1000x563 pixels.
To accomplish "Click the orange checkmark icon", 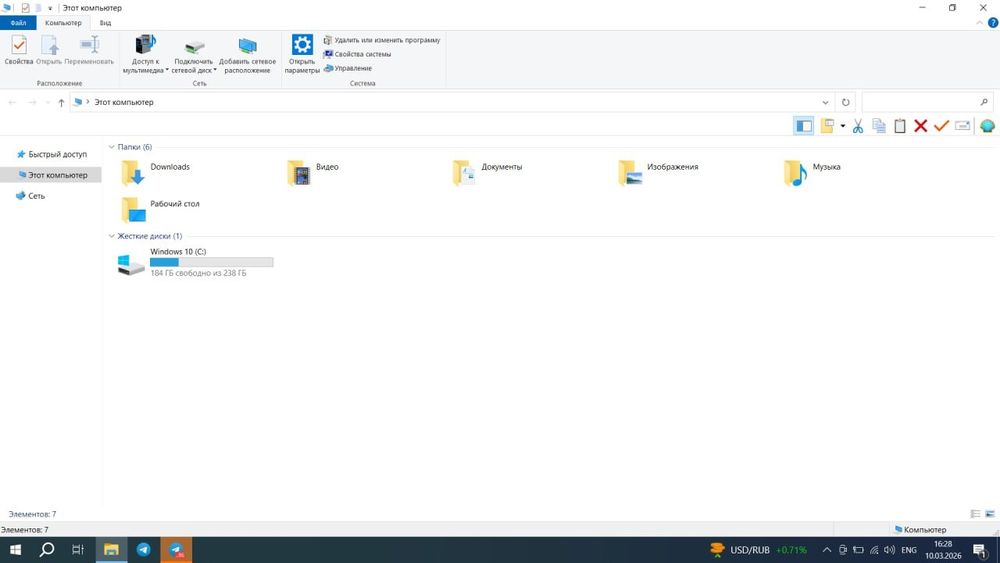I will click(x=941, y=126).
